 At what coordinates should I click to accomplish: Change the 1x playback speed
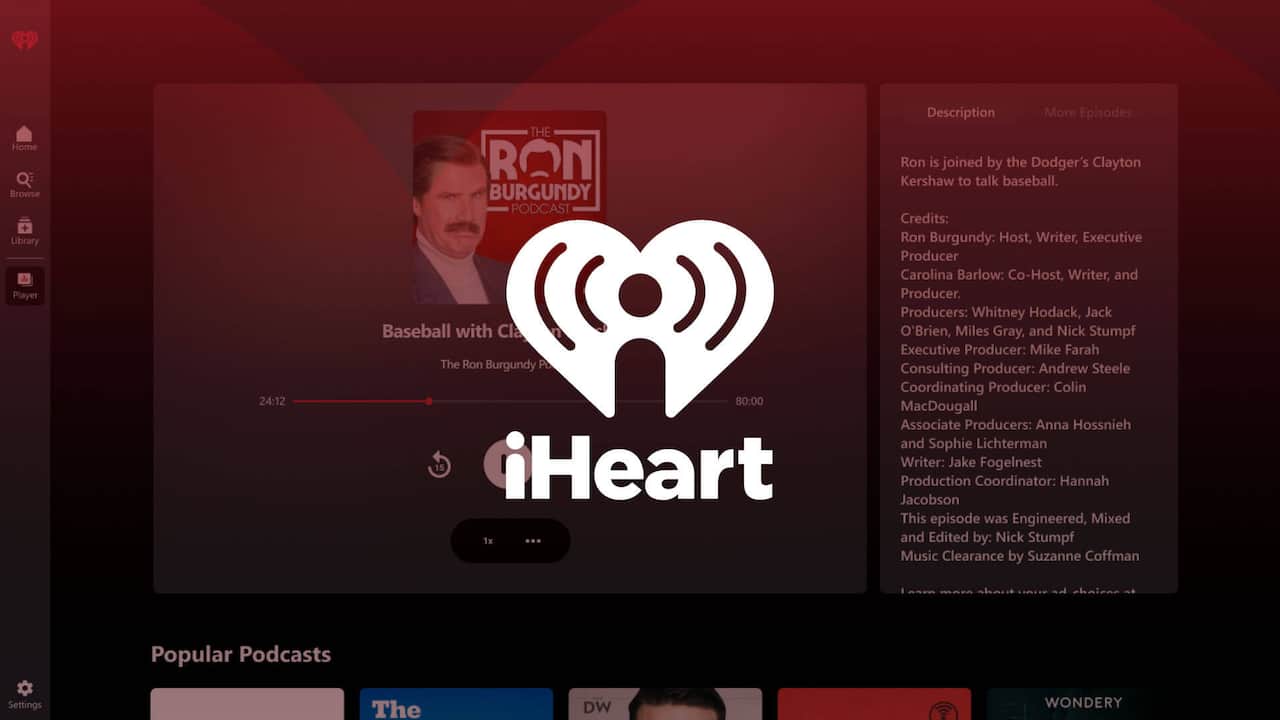[488, 541]
